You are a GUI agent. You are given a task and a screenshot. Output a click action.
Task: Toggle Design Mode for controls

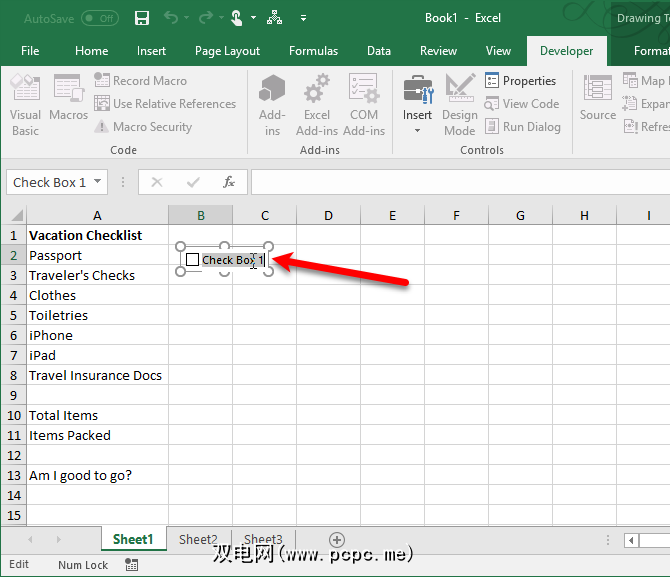[460, 104]
